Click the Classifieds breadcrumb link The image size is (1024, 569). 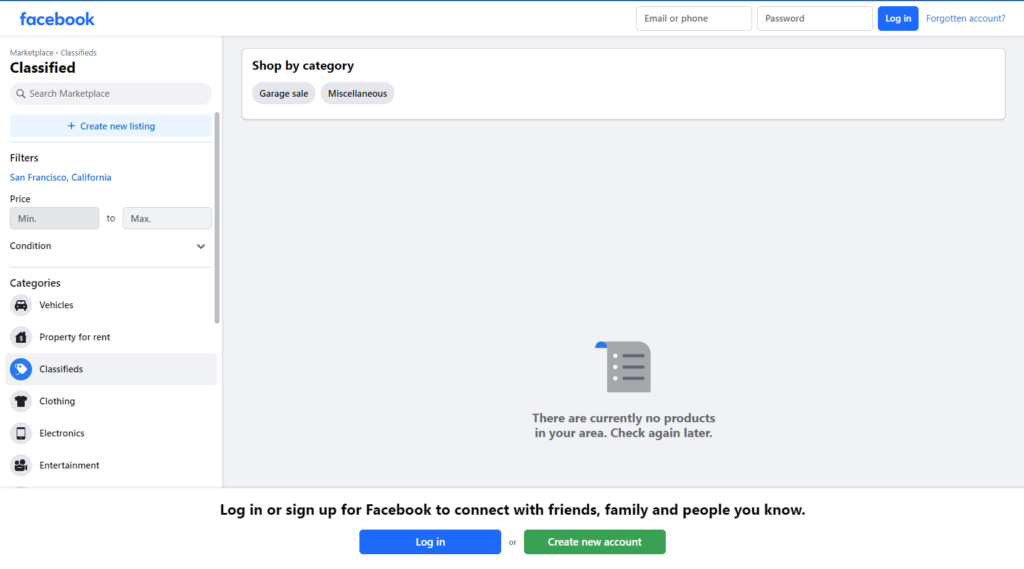[78, 53]
